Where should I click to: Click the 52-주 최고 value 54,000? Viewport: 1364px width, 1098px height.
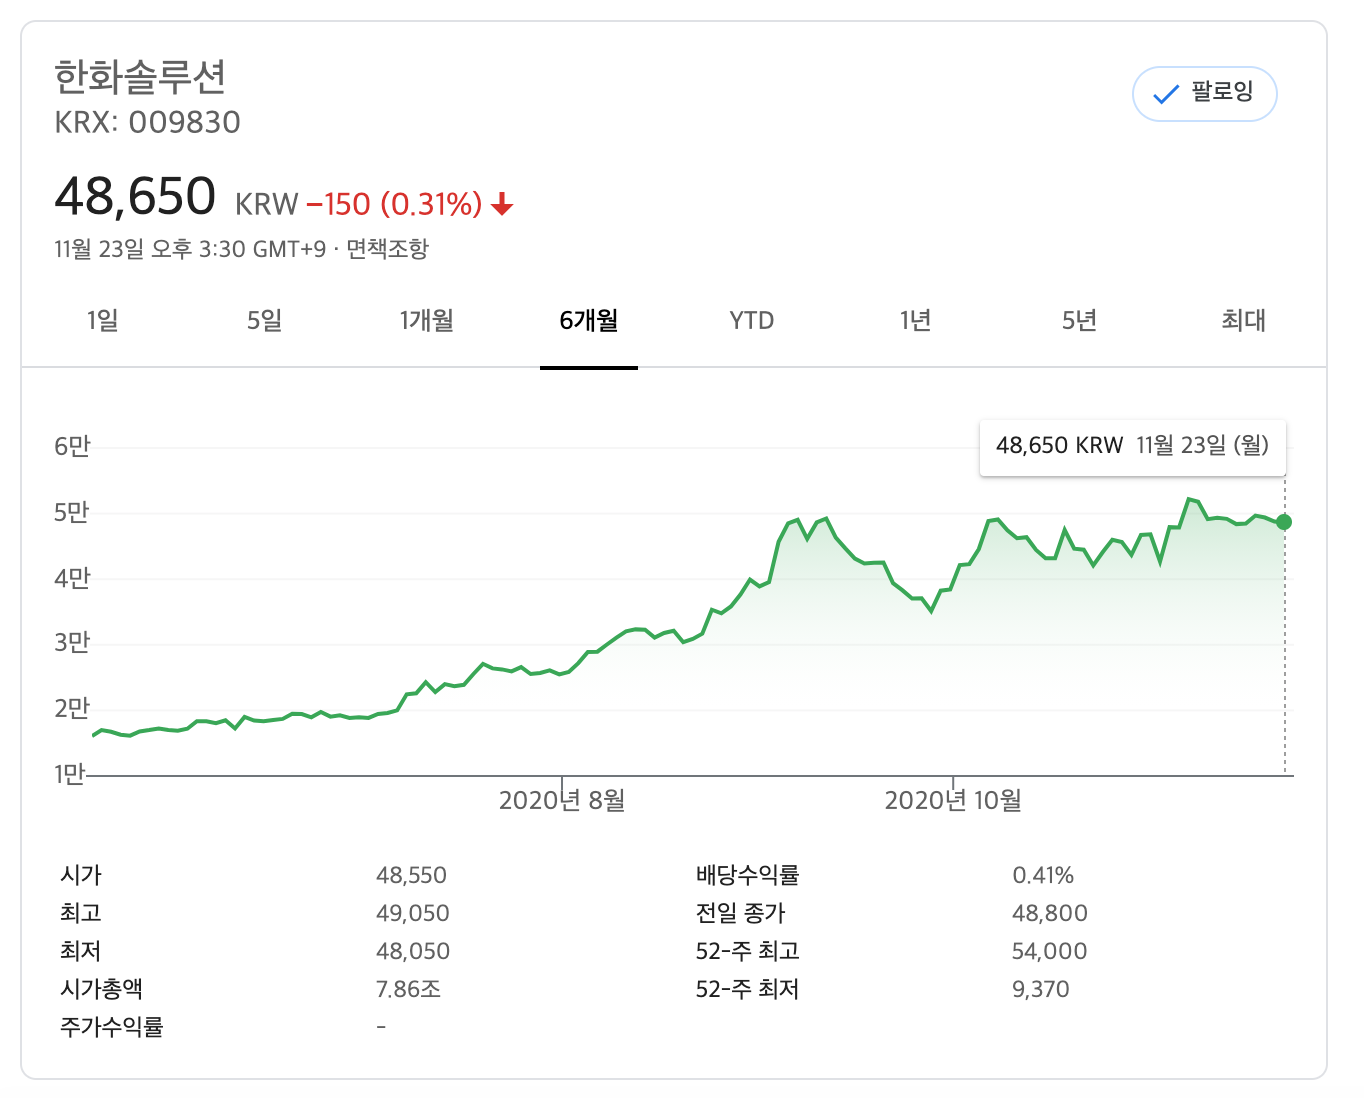point(1049,952)
